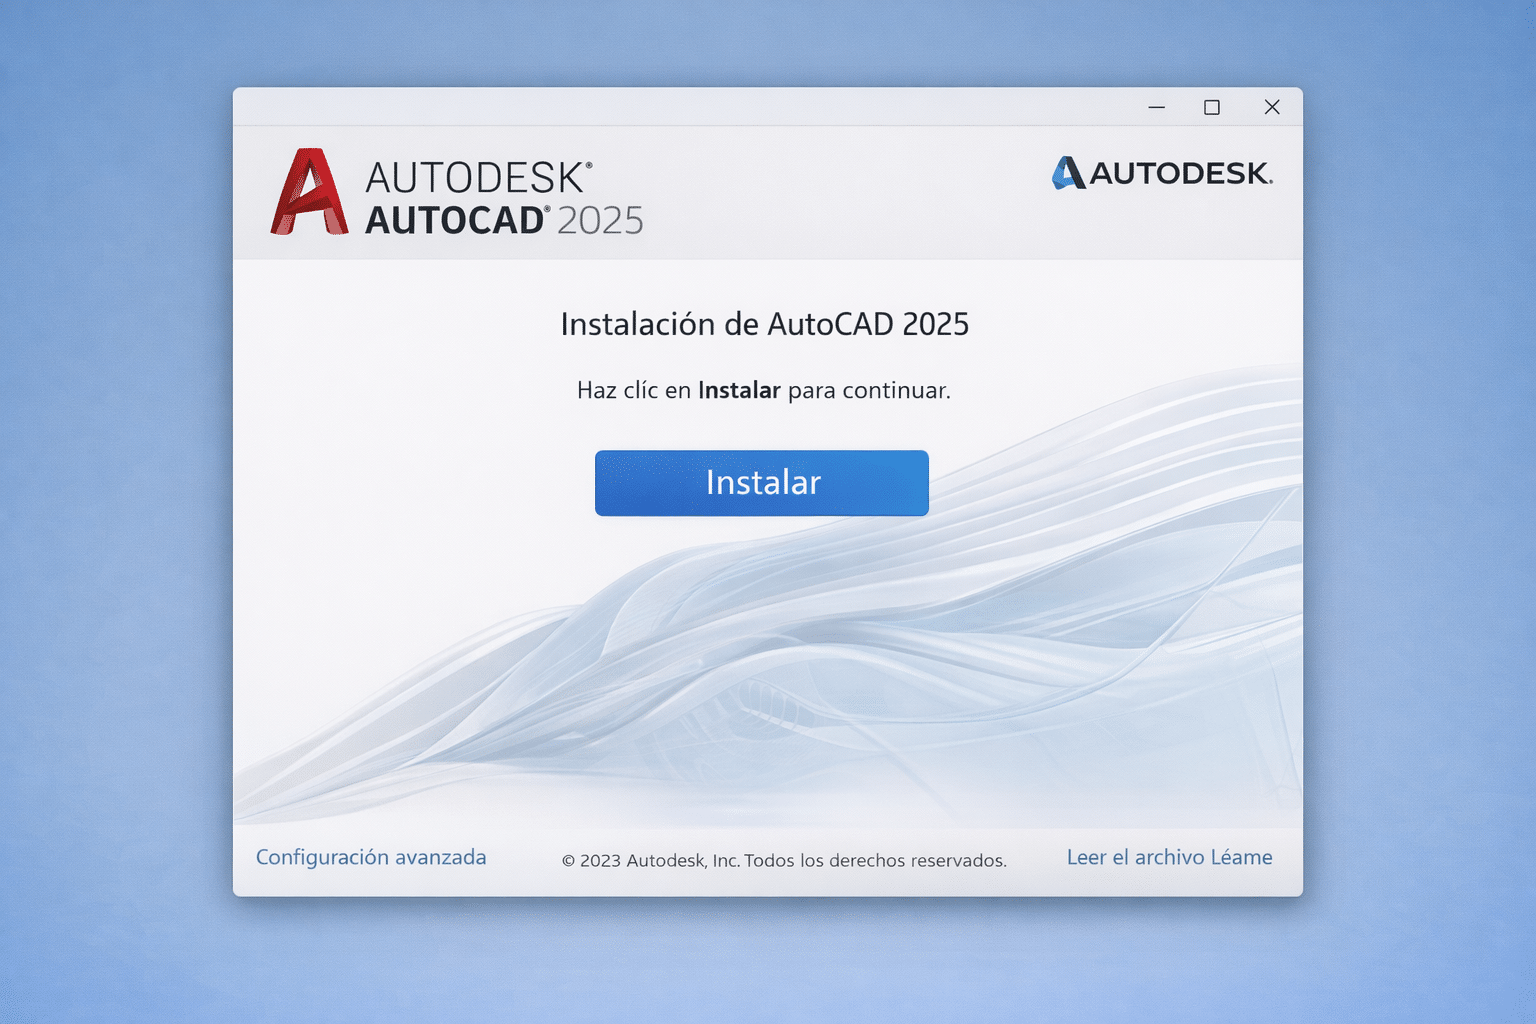Click the installer window title bar
Viewport: 1536px width, 1024px height.
700,106
